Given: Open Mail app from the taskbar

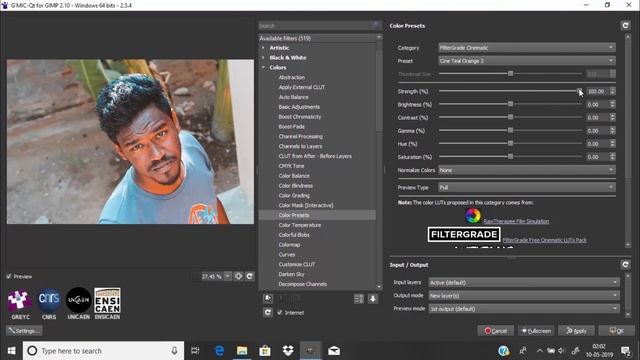Looking at the screenshot, I should [x=334, y=351].
